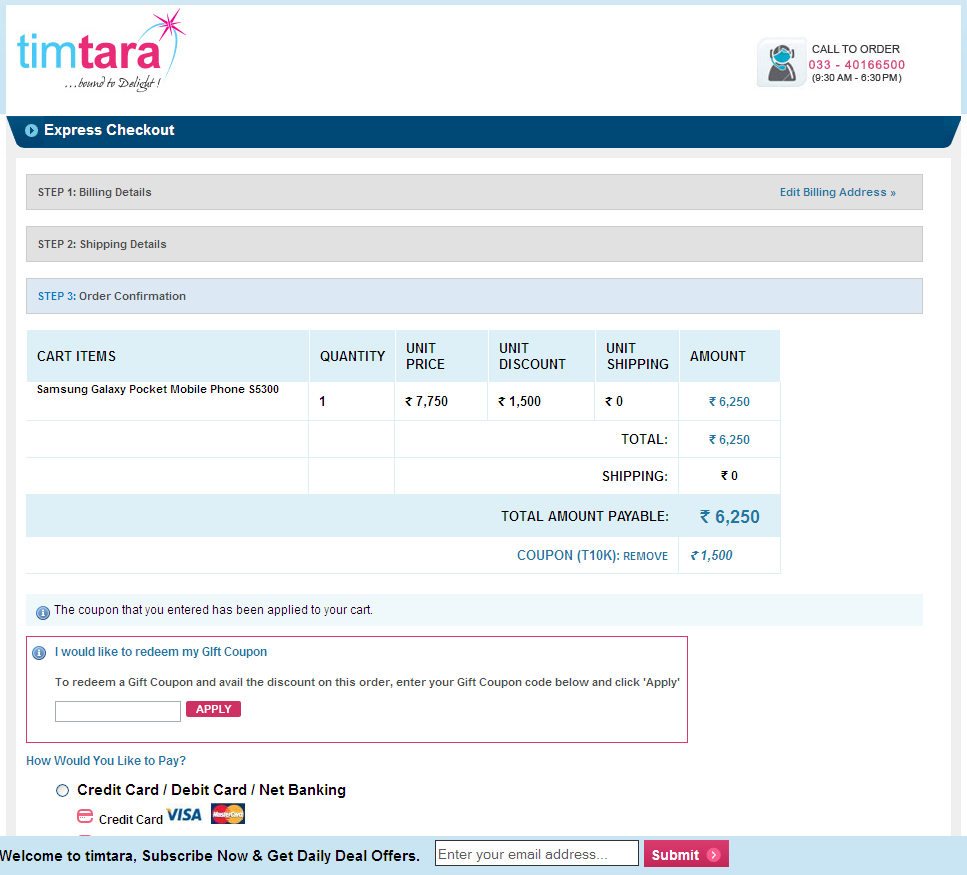
Task: Click the MasterCard logo
Action: pos(228,814)
